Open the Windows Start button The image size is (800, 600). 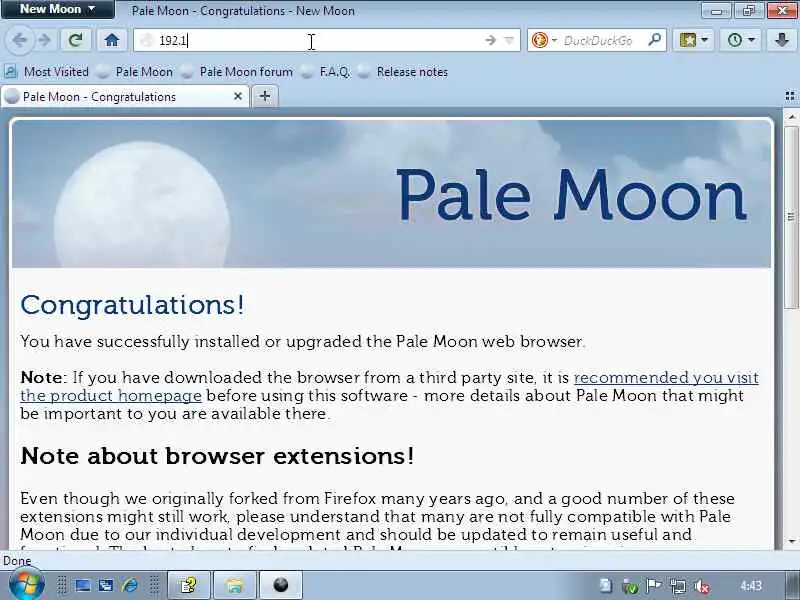click(27, 585)
